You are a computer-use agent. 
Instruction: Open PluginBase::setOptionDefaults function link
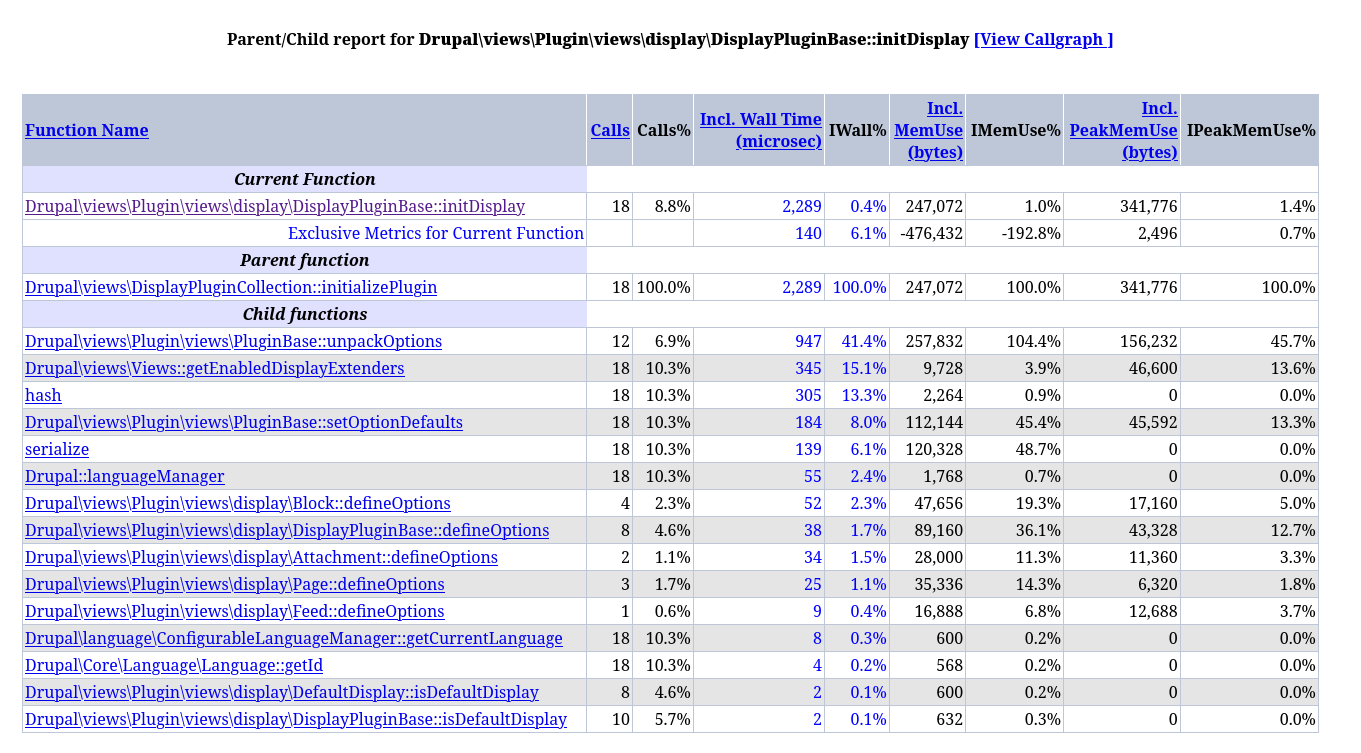click(244, 422)
